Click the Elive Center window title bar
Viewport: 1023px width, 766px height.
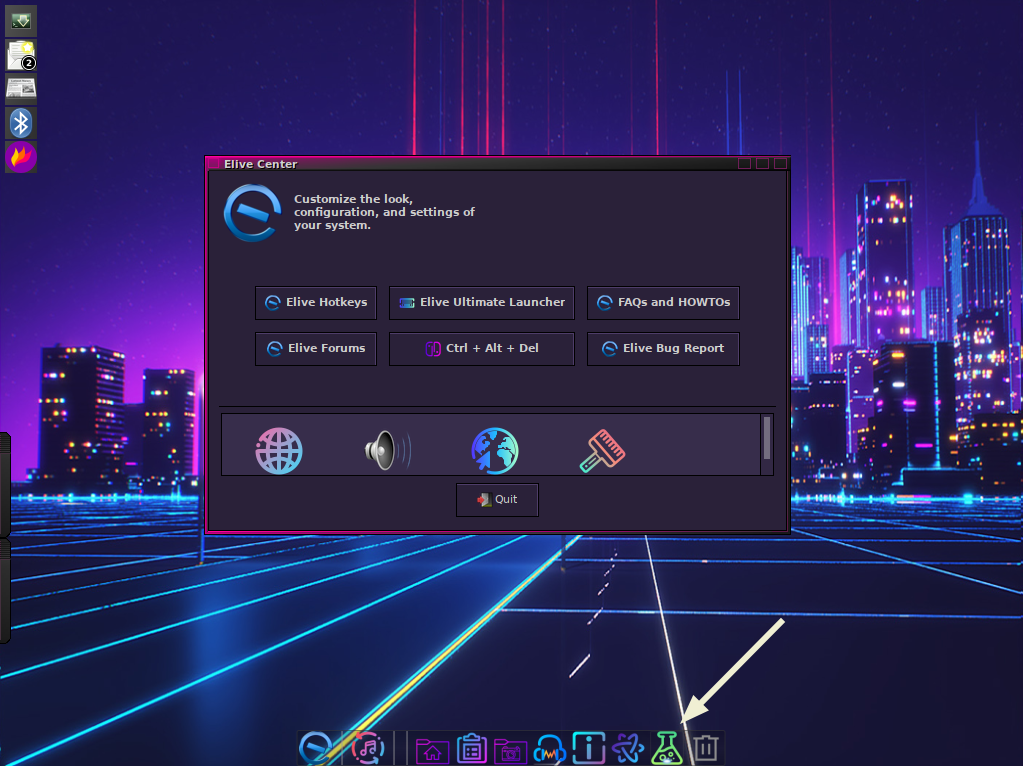click(497, 164)
